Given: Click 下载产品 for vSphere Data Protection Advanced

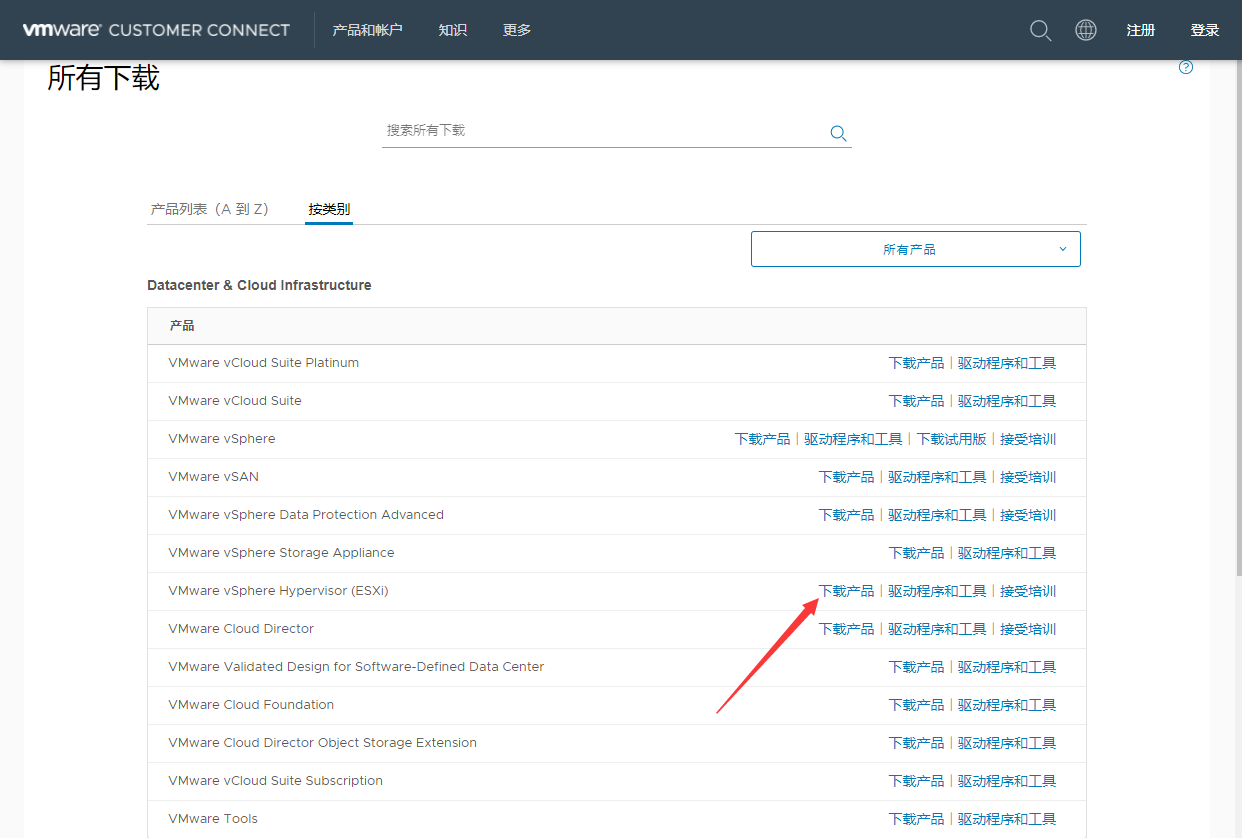Looking at the screenshot, I should point(846,515).
